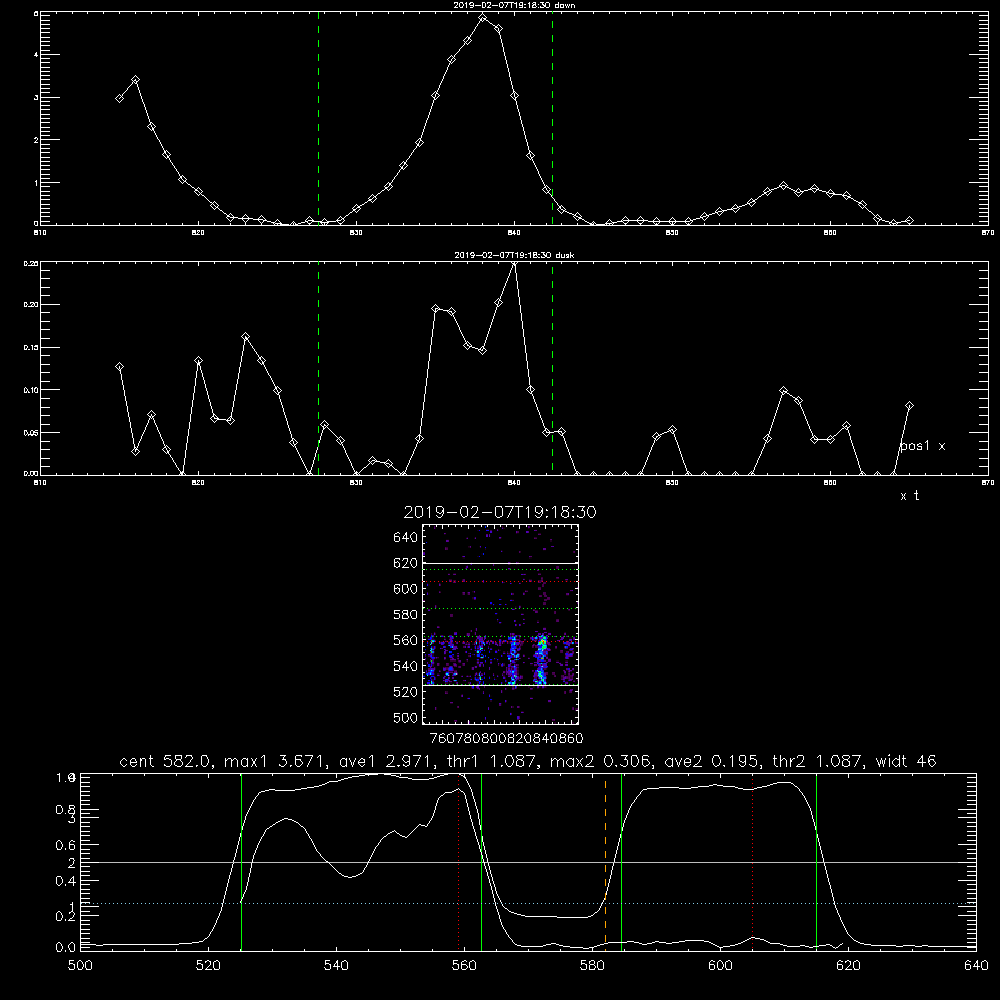Click the dawn plot x-axis label 810
This screenshot has width=1000, height=1000.
coord(40,233)
